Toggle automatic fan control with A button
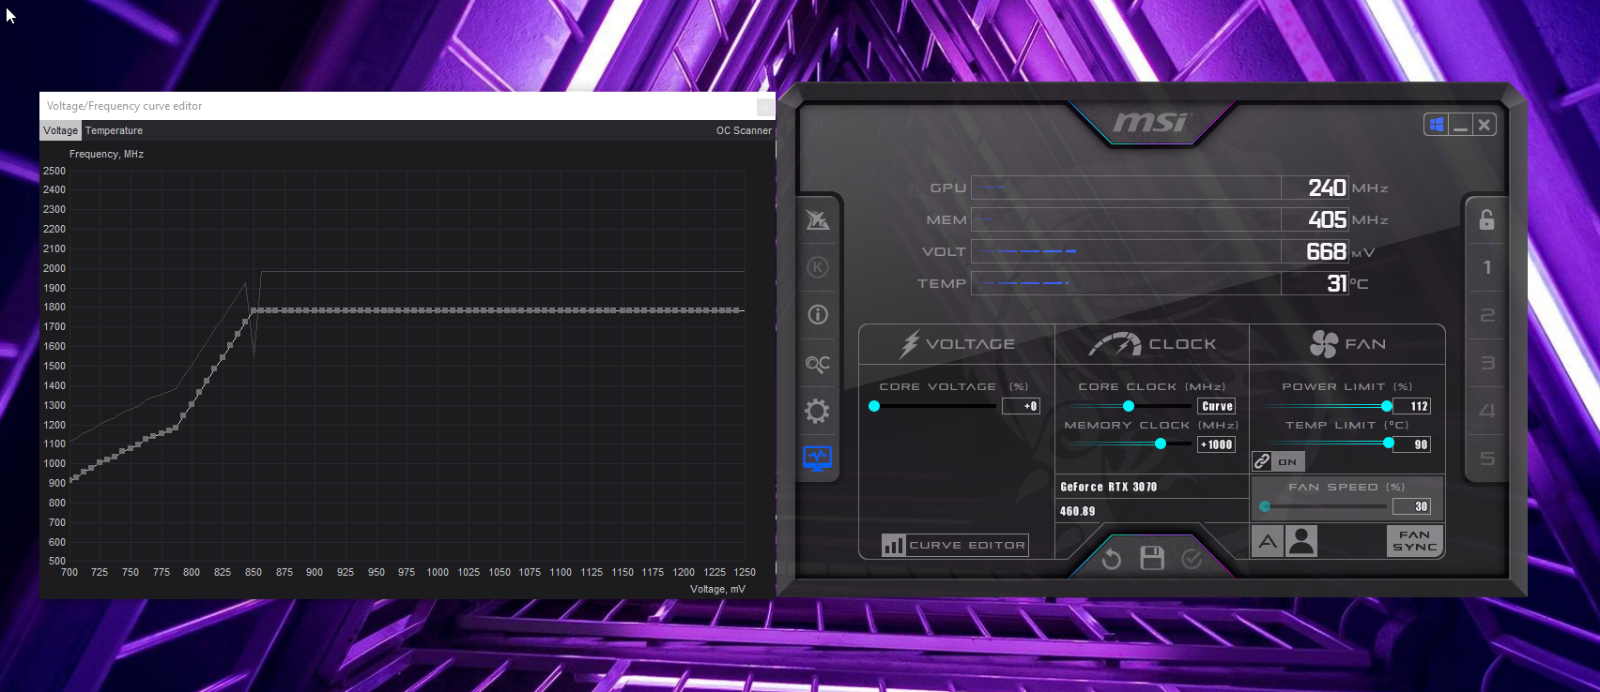This screenshot has height=692, width=1600. coord(1267,542)
